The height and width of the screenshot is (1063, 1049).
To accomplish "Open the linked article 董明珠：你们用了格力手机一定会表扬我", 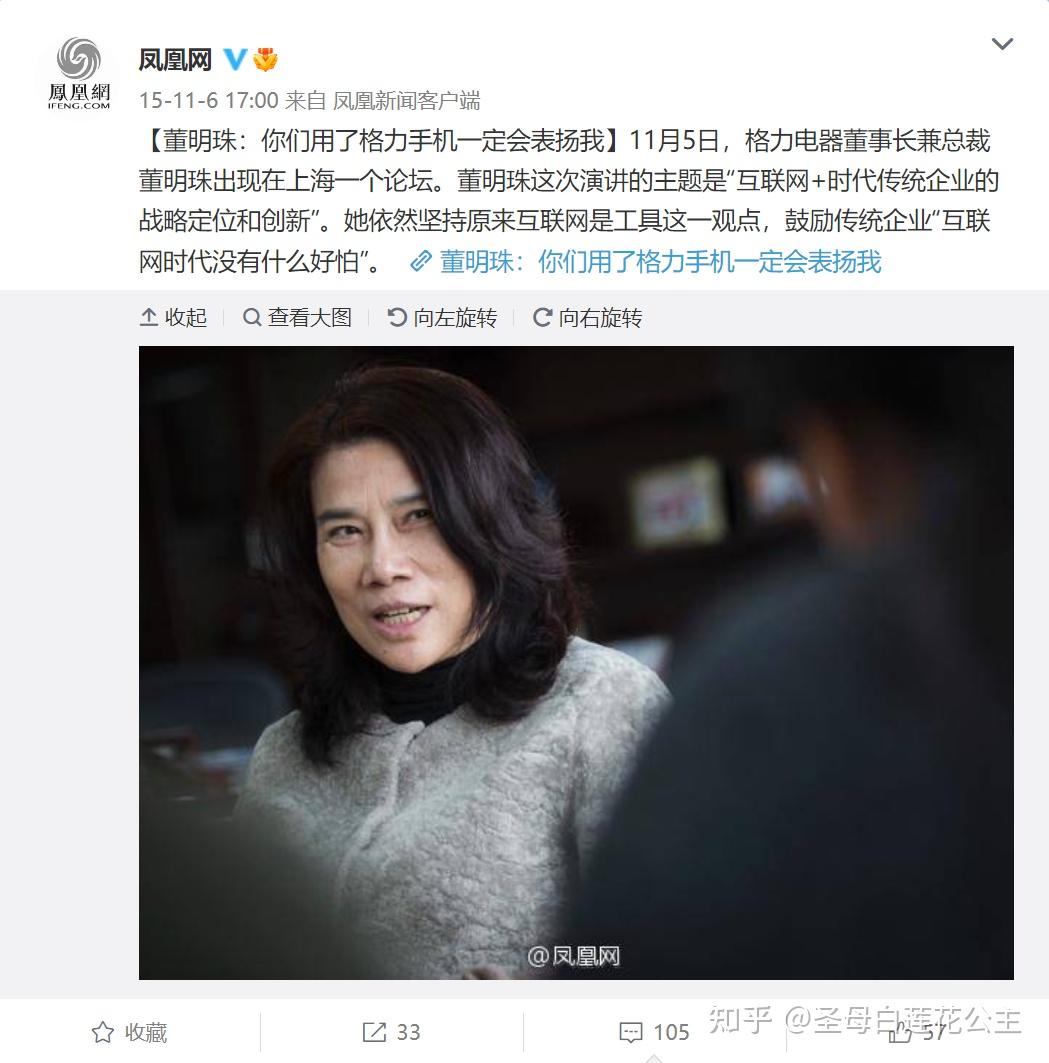I will pyautogui.click(x=660, y=262).
